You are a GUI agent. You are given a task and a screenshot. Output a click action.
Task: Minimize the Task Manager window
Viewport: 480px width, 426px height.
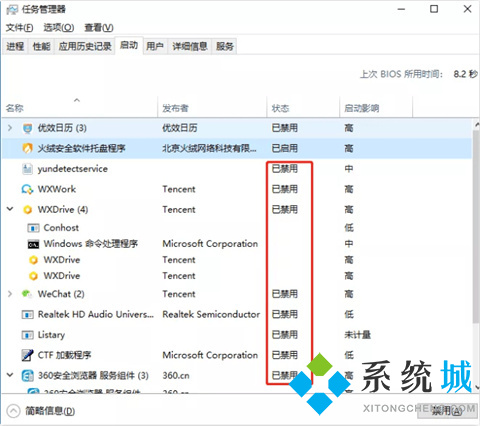click(402, 9)
